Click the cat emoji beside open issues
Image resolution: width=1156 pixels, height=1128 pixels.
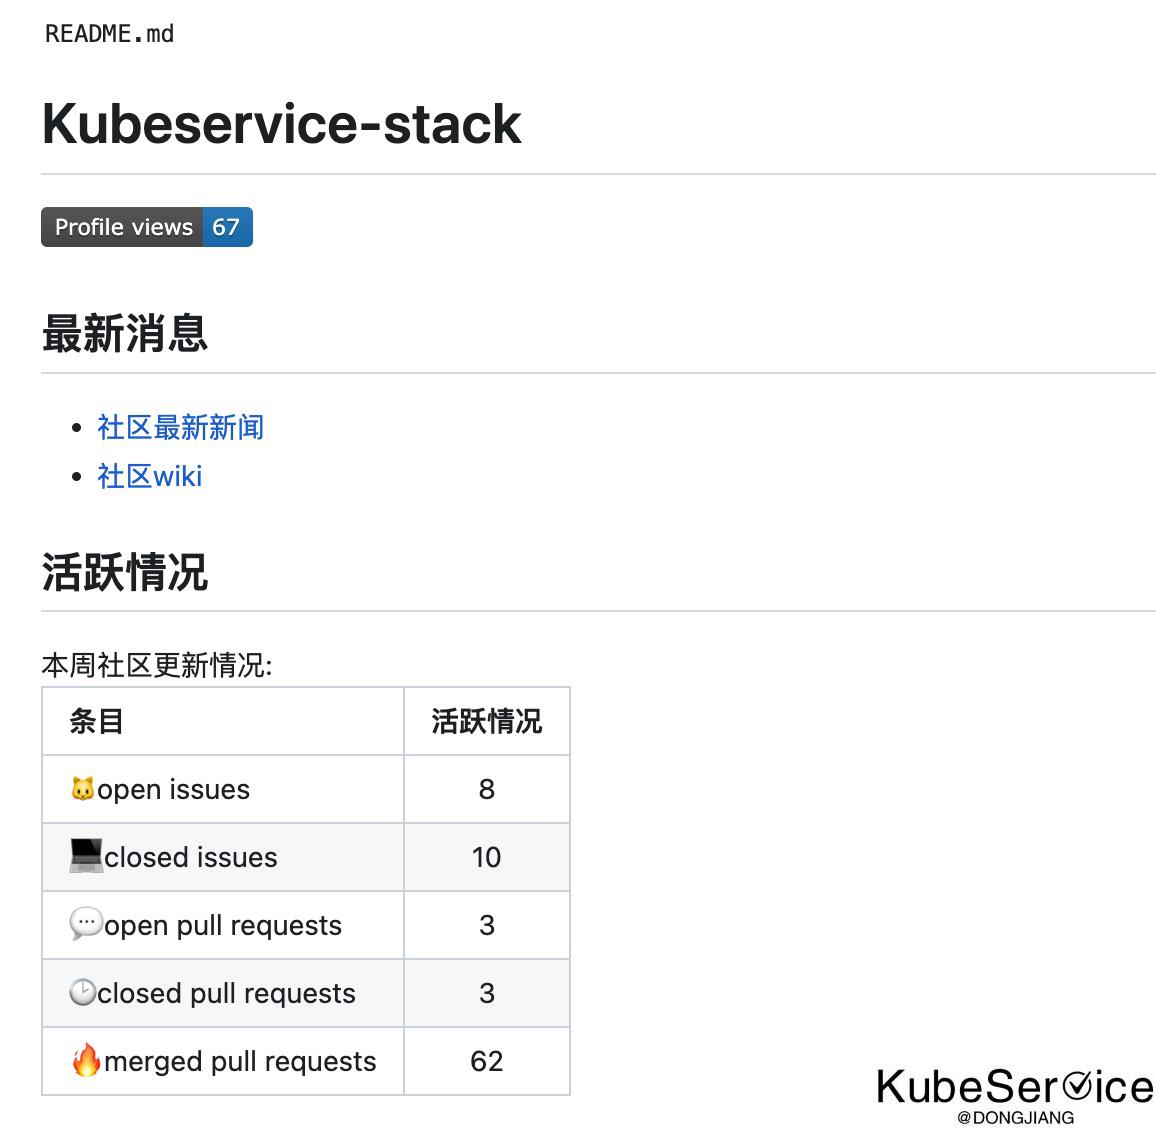[83, 788]
